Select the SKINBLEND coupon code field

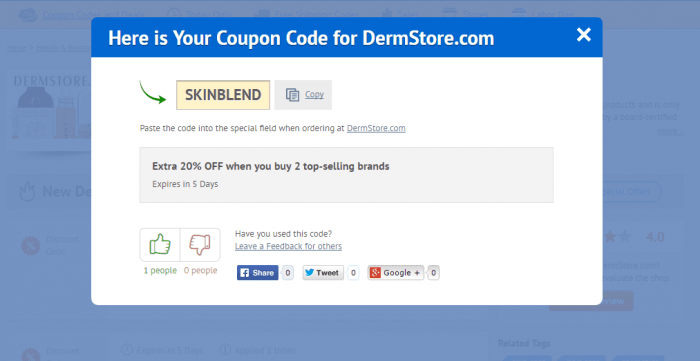(x=223, y=95)
